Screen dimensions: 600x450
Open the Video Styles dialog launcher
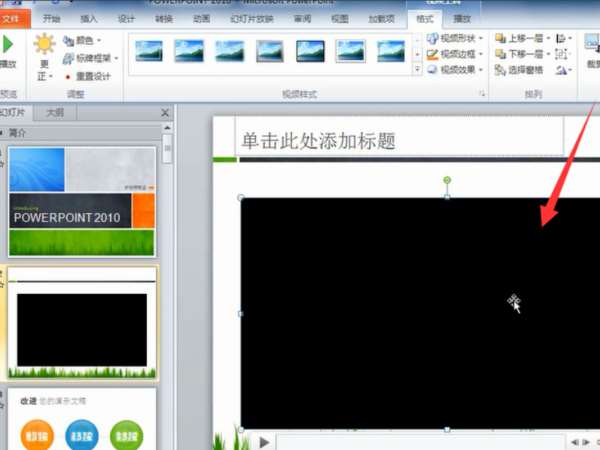[483, 93]
